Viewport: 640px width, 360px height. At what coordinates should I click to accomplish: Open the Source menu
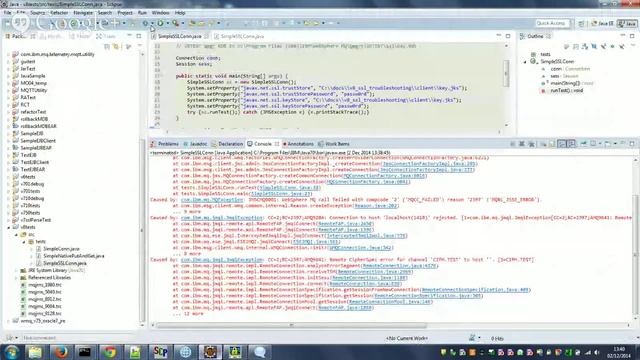pyautogui.click(x=38, y=13)
